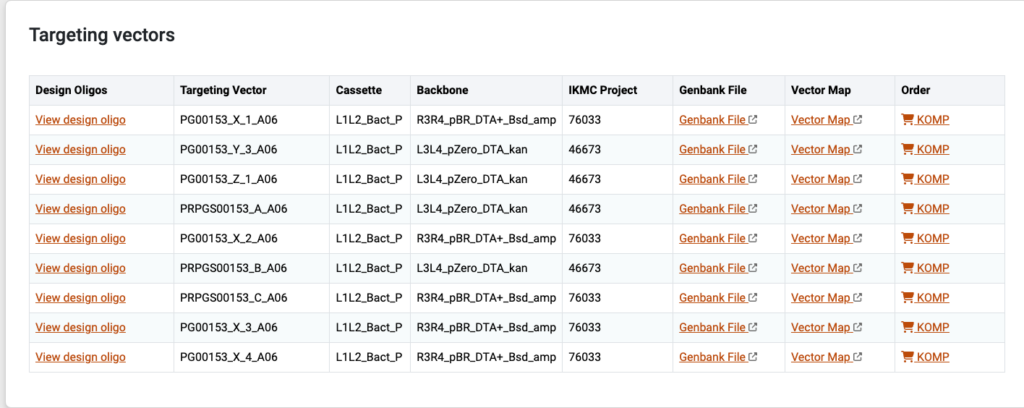Click external-link icon beside PG00153_X_3_A06 Genbank File
The height and width of the screenshot is (408, 1024).
(x=753, y=328)
